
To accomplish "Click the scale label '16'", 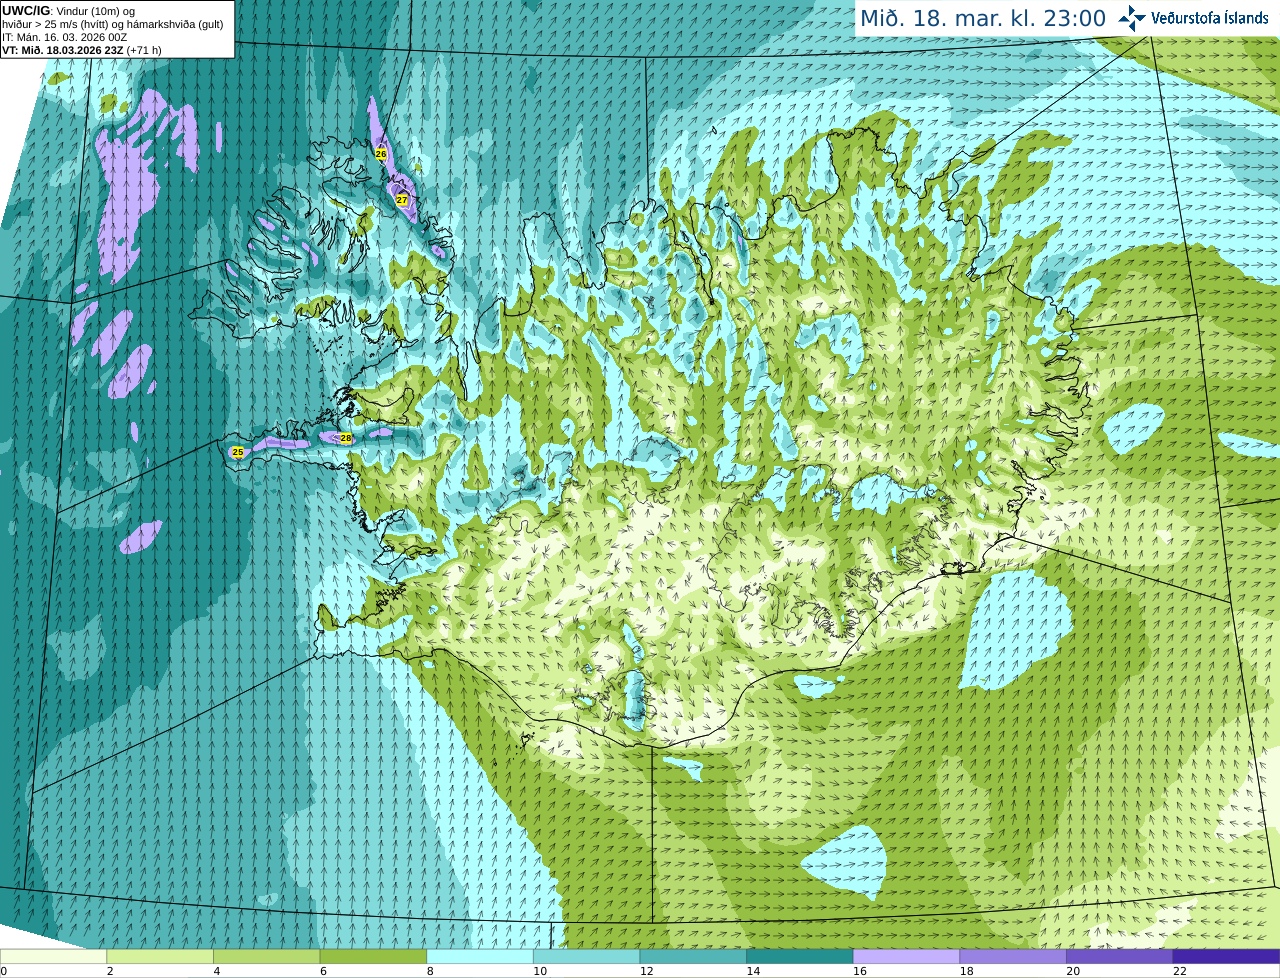I will [x=860, y=971].
